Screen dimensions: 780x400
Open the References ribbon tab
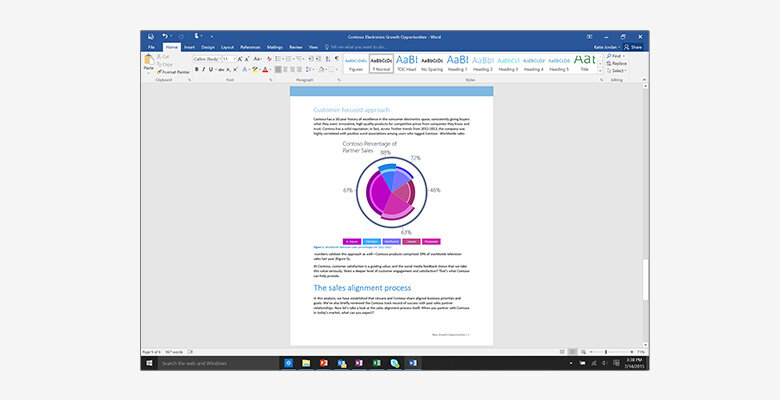point(252,46)
